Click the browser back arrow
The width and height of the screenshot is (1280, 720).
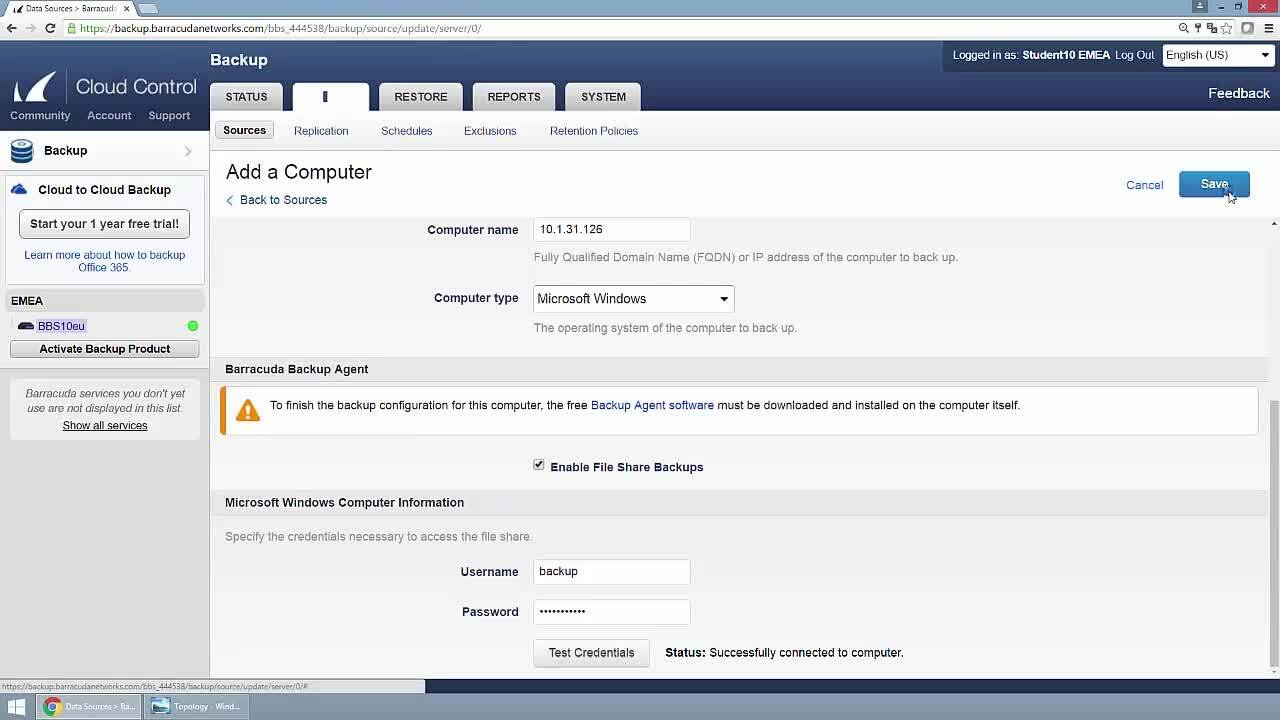point(11,28)
